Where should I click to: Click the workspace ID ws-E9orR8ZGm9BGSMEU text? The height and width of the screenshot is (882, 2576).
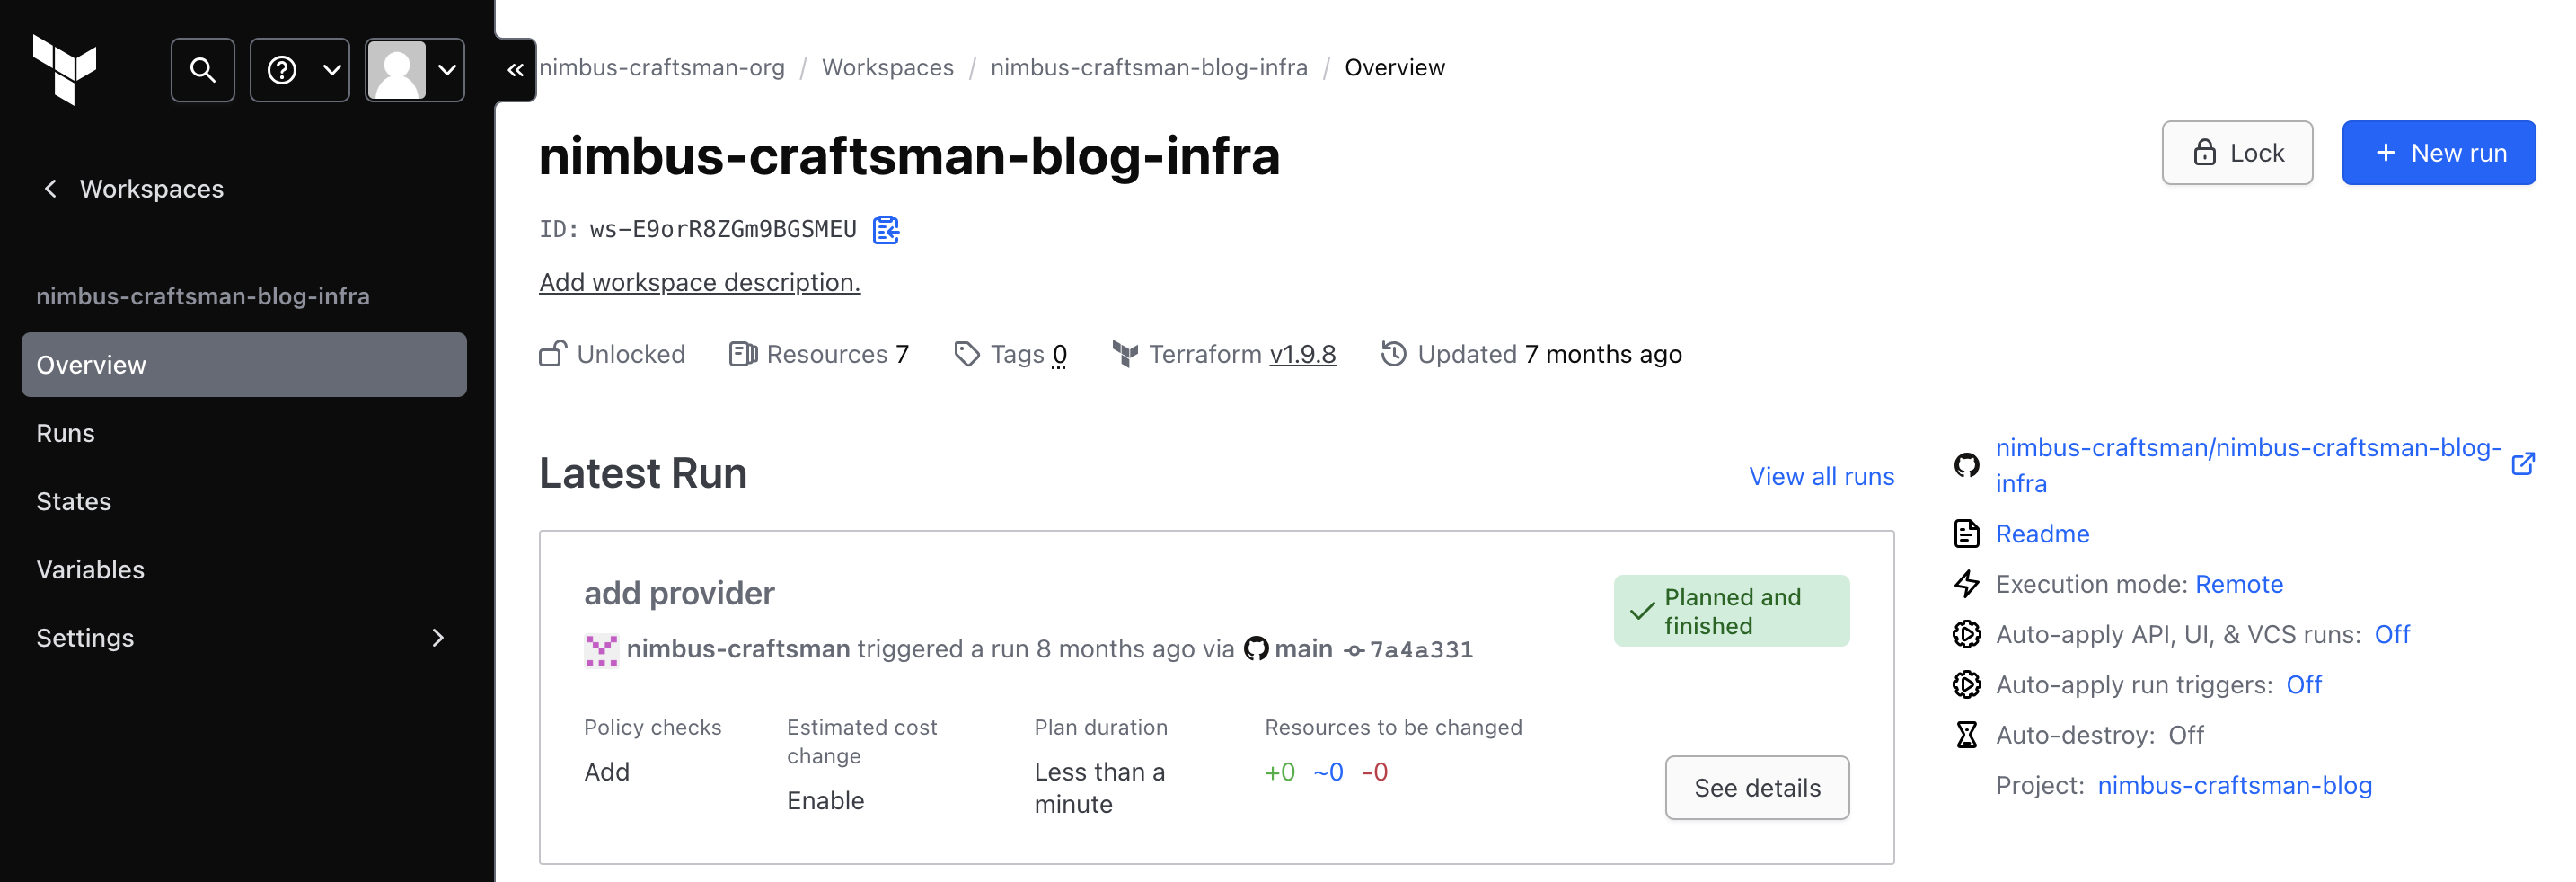(x=723, y=230)
